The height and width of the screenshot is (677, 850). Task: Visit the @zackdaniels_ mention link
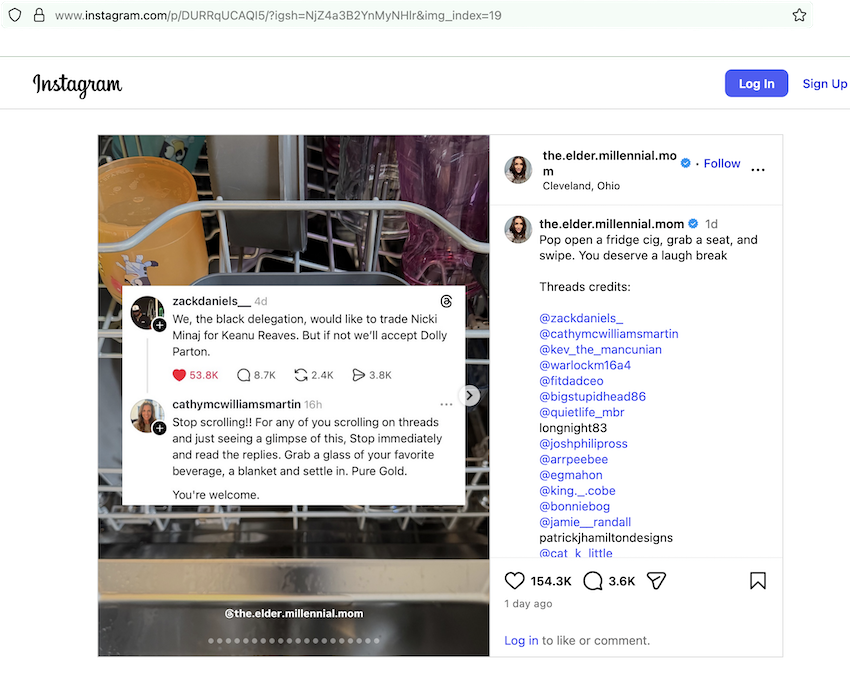click(581, 317)
